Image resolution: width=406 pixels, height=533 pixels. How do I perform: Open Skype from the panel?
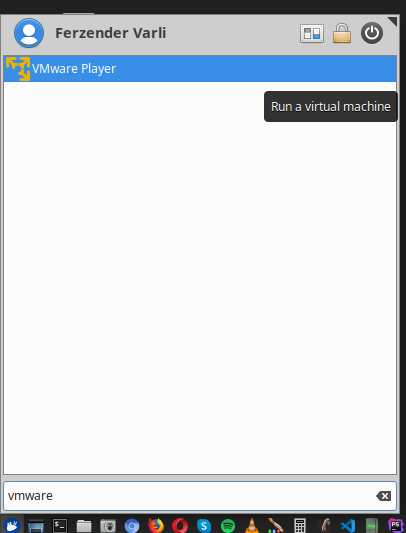204,526
